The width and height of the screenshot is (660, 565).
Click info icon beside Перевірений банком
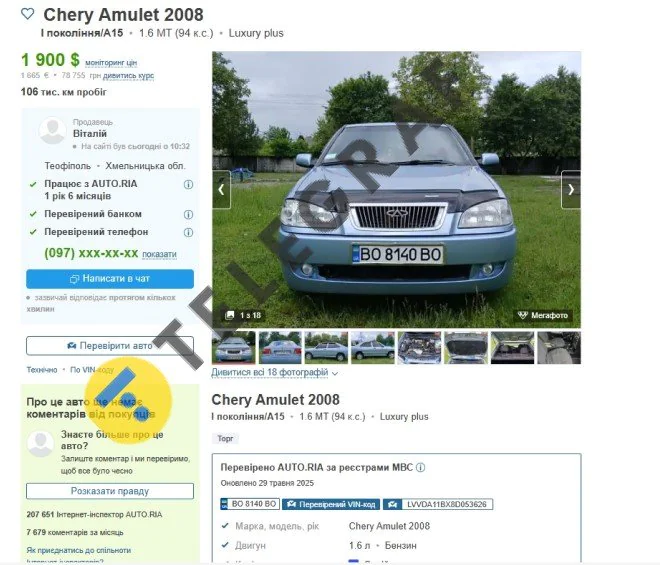coord(189,215)
